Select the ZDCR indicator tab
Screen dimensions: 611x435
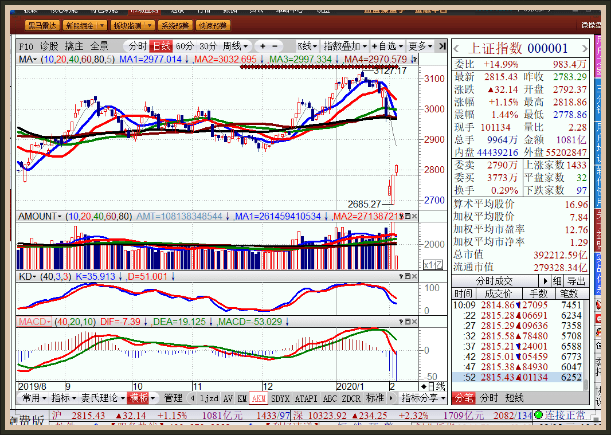point(351,398)
